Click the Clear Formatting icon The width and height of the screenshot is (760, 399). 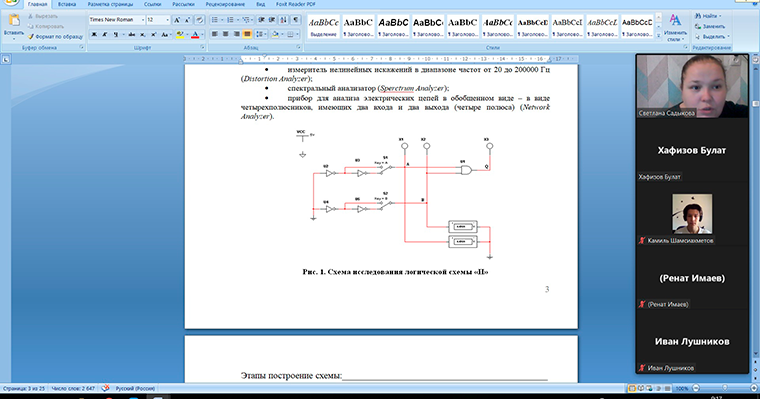tap(199, 20)
